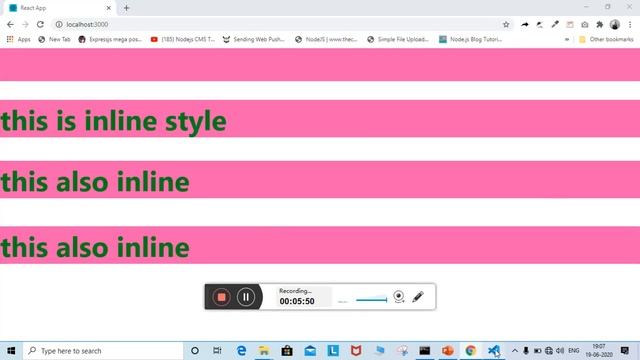
Task: Bookmark this page with the star
Action: [x=506, y=24]
